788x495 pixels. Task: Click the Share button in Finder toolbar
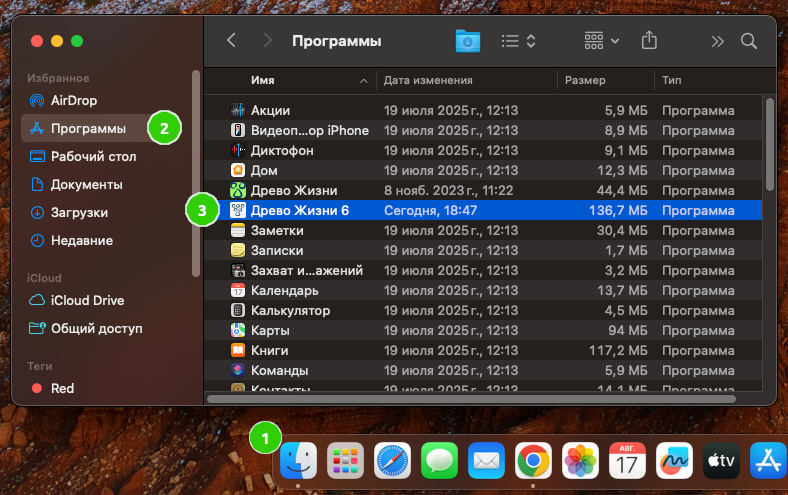(x=650, y=41)
